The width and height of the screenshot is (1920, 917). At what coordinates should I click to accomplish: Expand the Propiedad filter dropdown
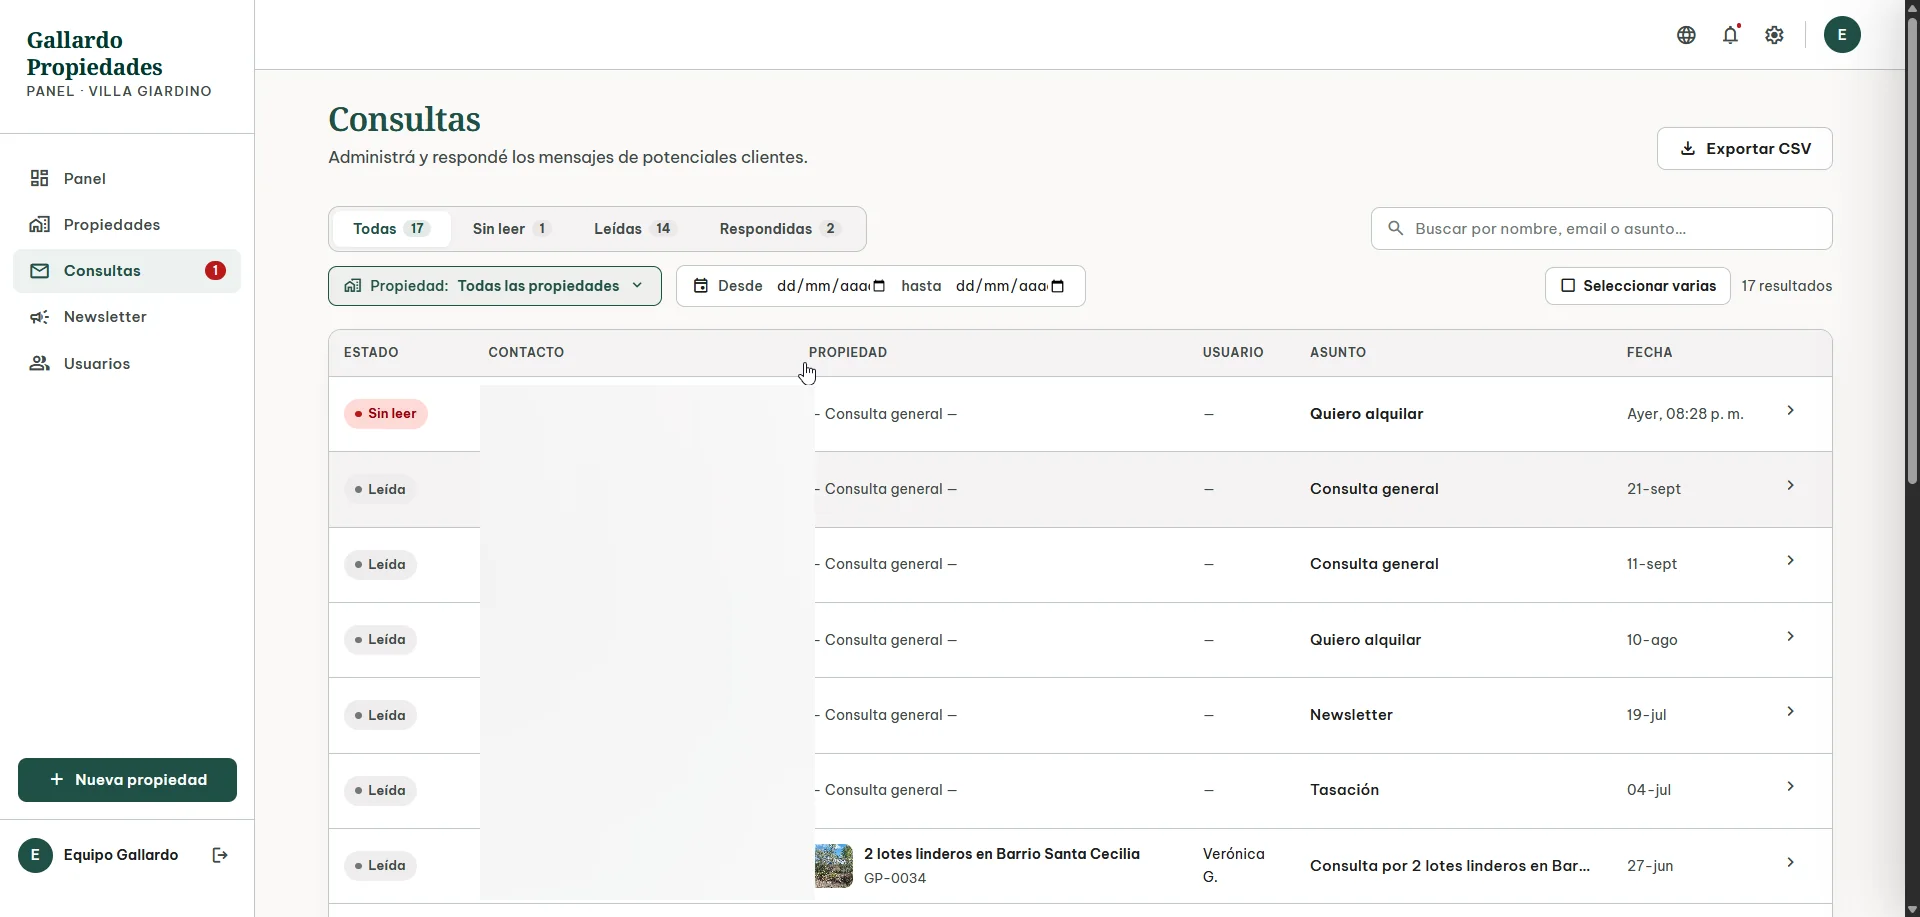pos(495,286)
